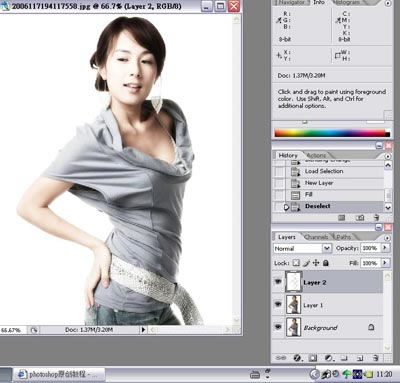Open the Fill slider arrow

[385, 263]
